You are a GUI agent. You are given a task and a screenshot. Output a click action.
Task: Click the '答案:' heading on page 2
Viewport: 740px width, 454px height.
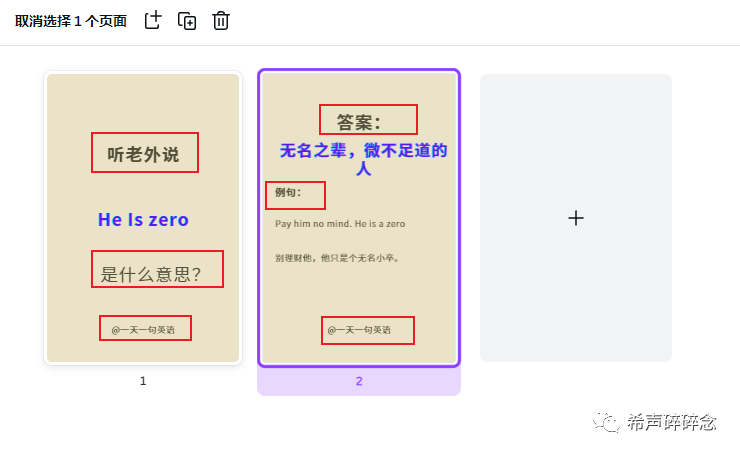click(x=359, y=123)
